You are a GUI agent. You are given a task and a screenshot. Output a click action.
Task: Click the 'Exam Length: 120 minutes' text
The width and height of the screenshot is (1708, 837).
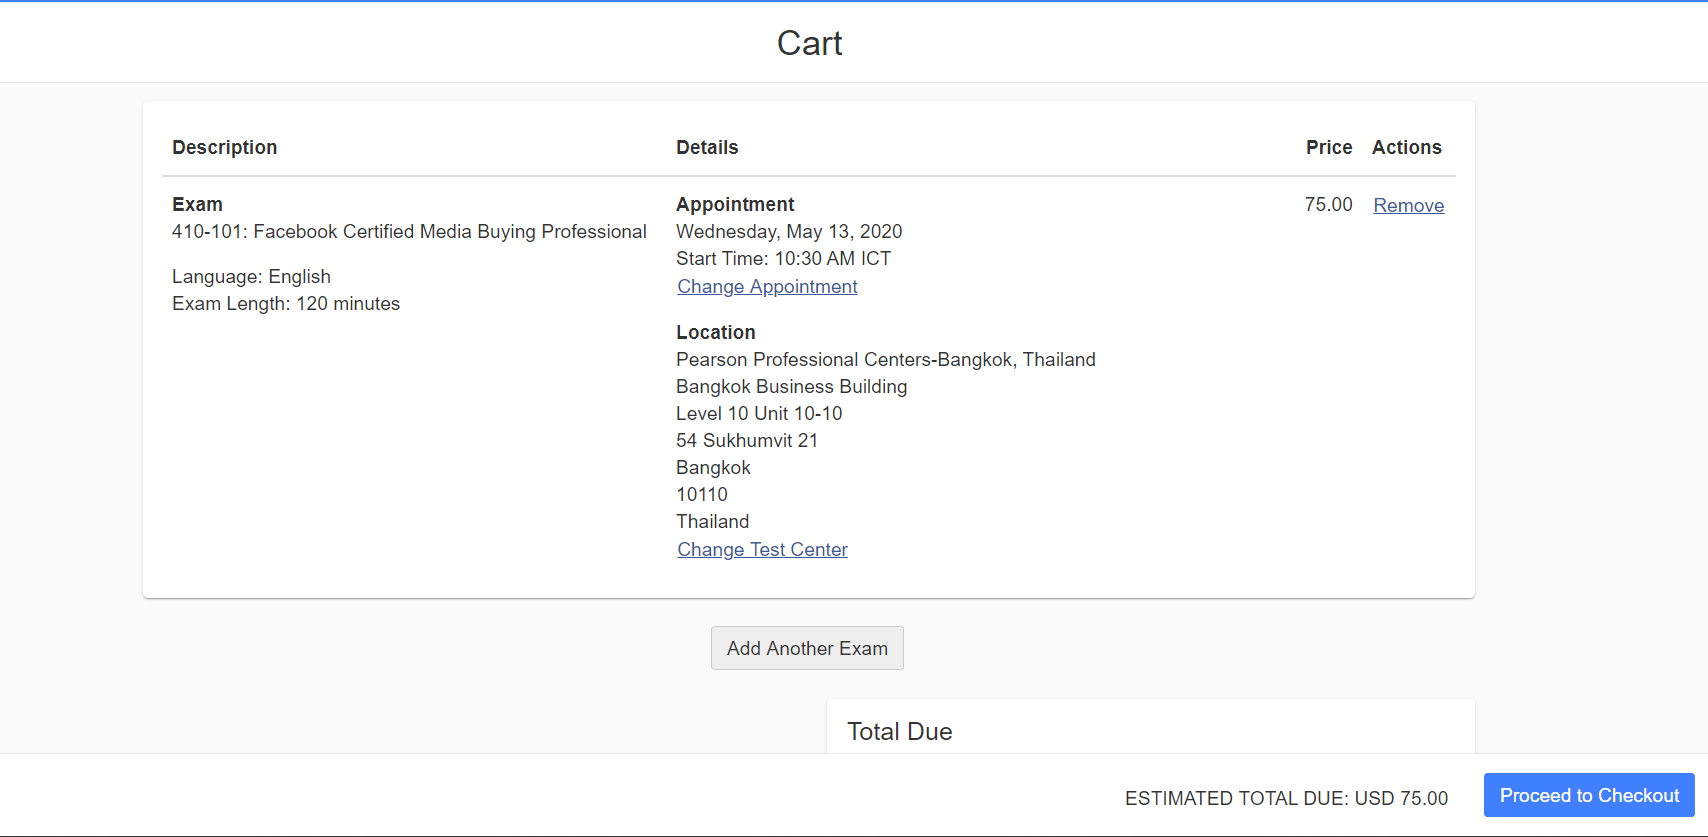286,304
